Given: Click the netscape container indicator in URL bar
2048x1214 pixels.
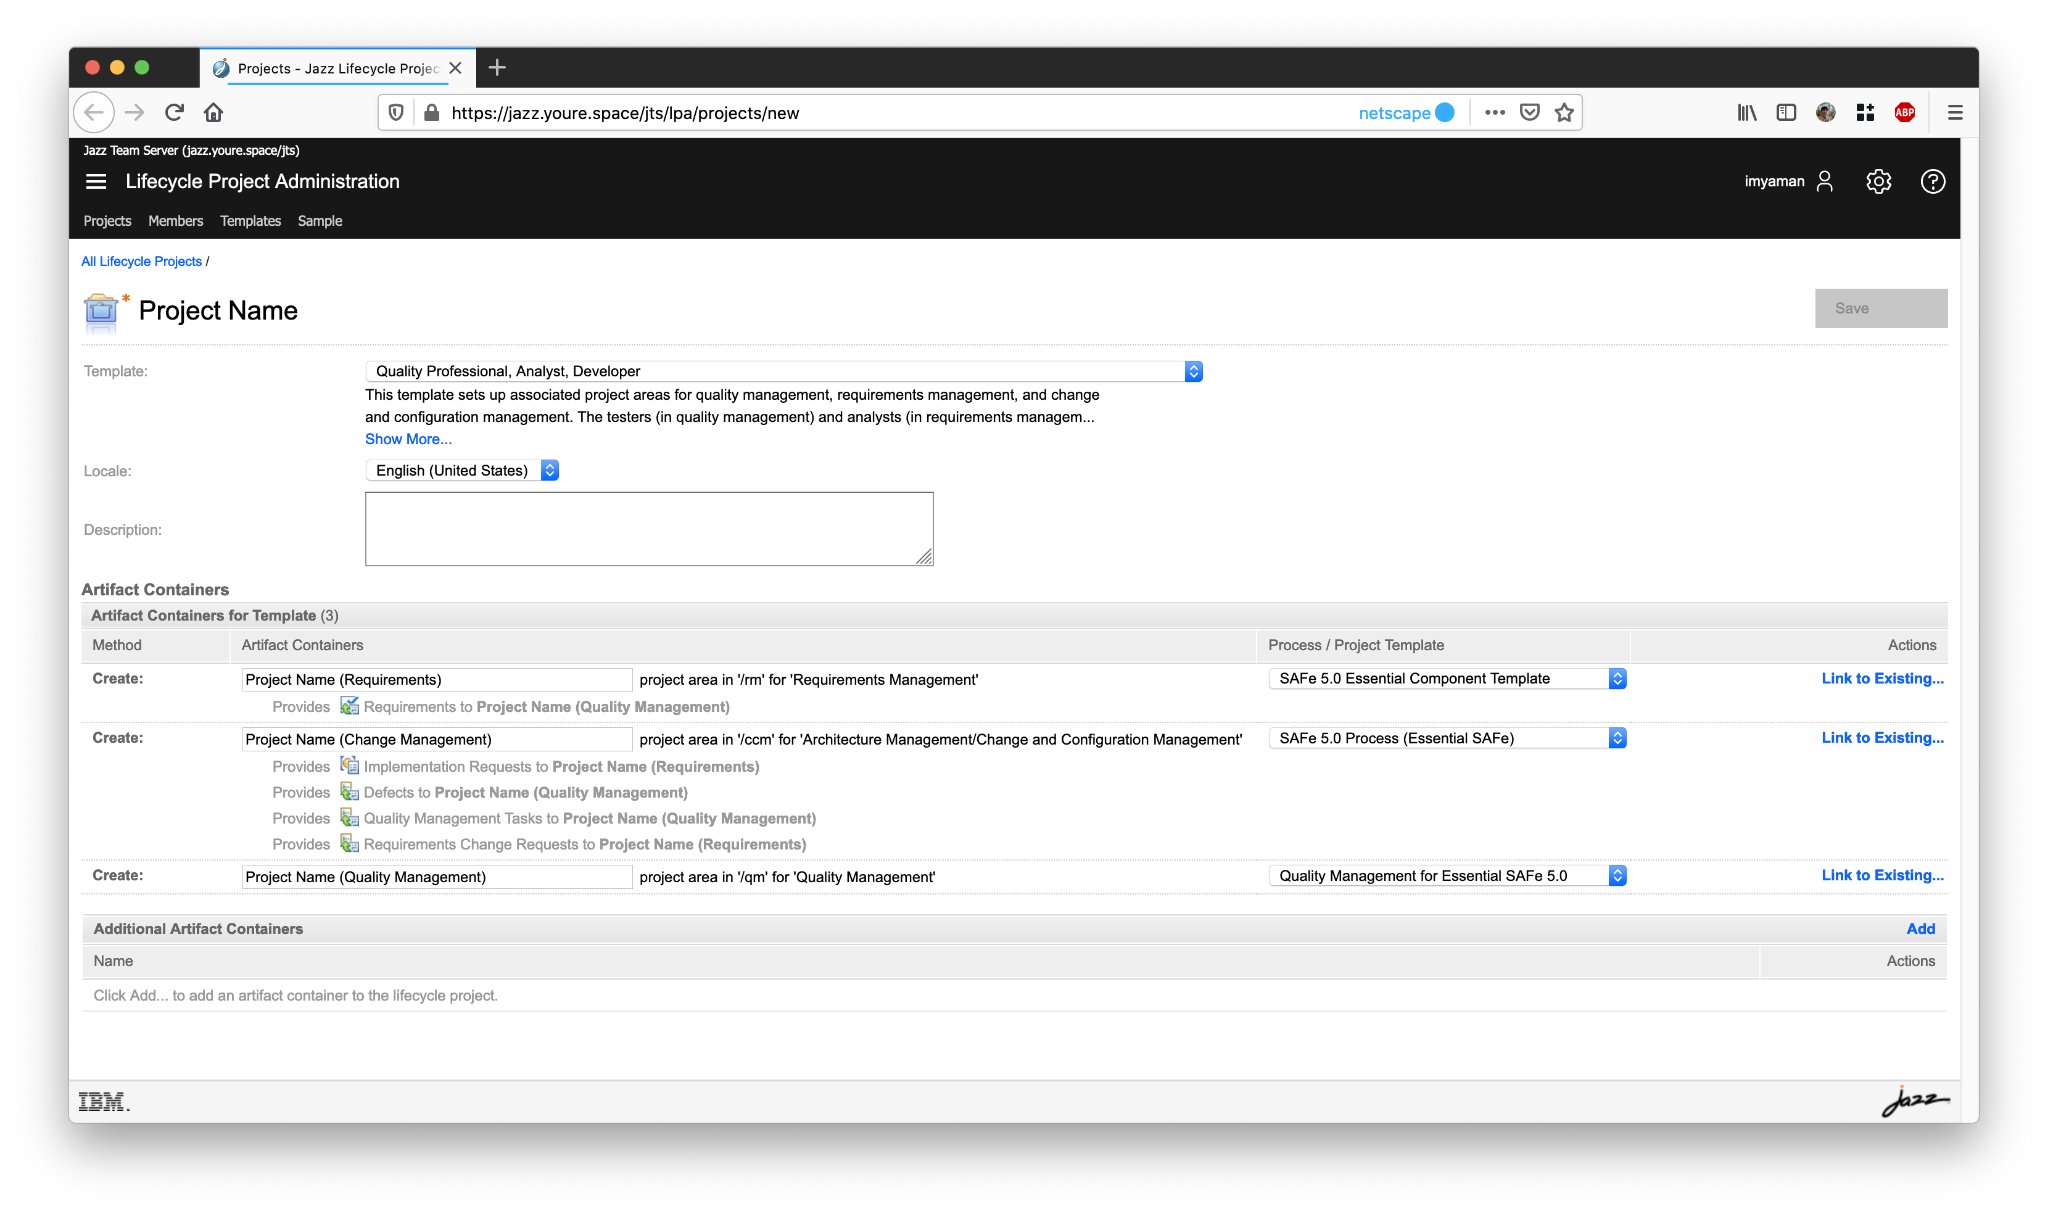Looking at the screenshot, I should pos(1406,113).
